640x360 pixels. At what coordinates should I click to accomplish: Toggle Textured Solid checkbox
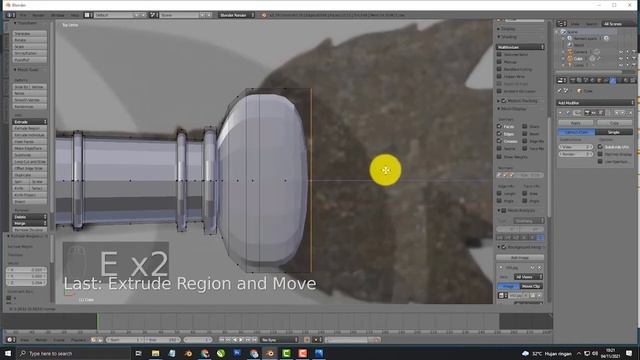tap(499, 54)
